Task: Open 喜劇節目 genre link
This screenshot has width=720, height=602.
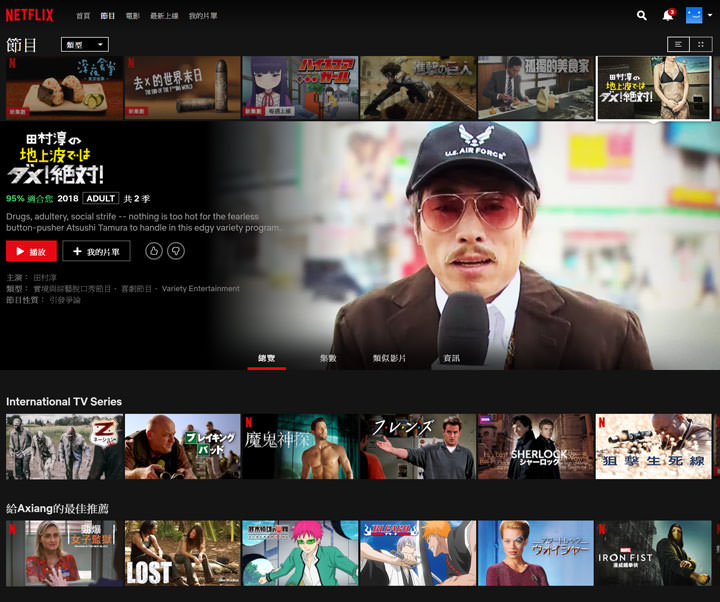Action: [136, 289]
